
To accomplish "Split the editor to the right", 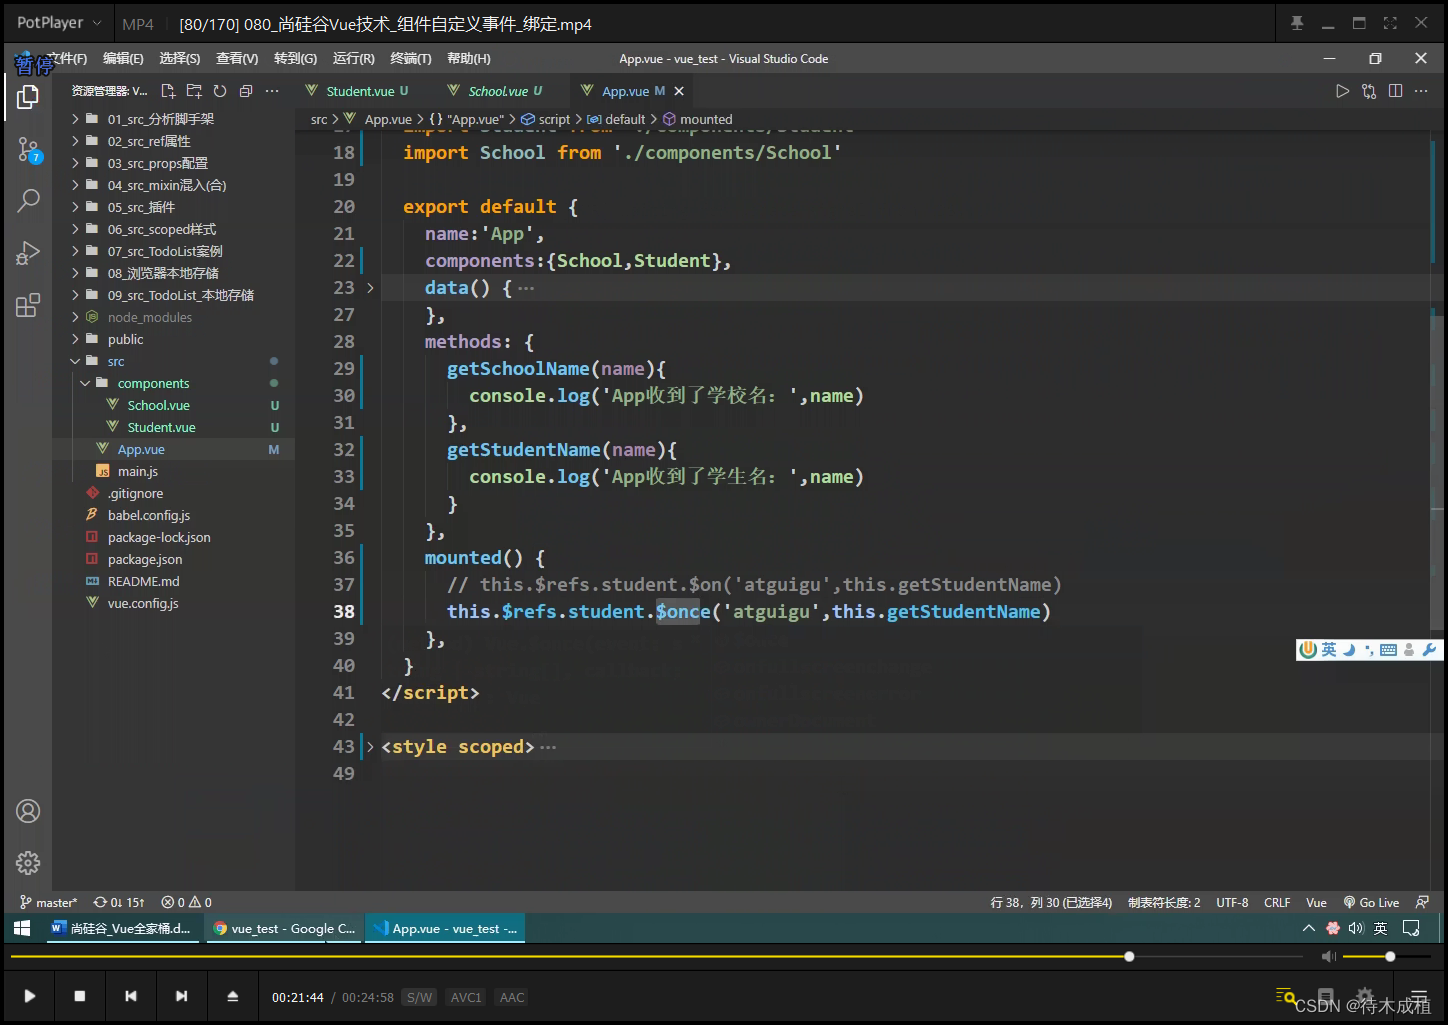I will (1395, 91).
